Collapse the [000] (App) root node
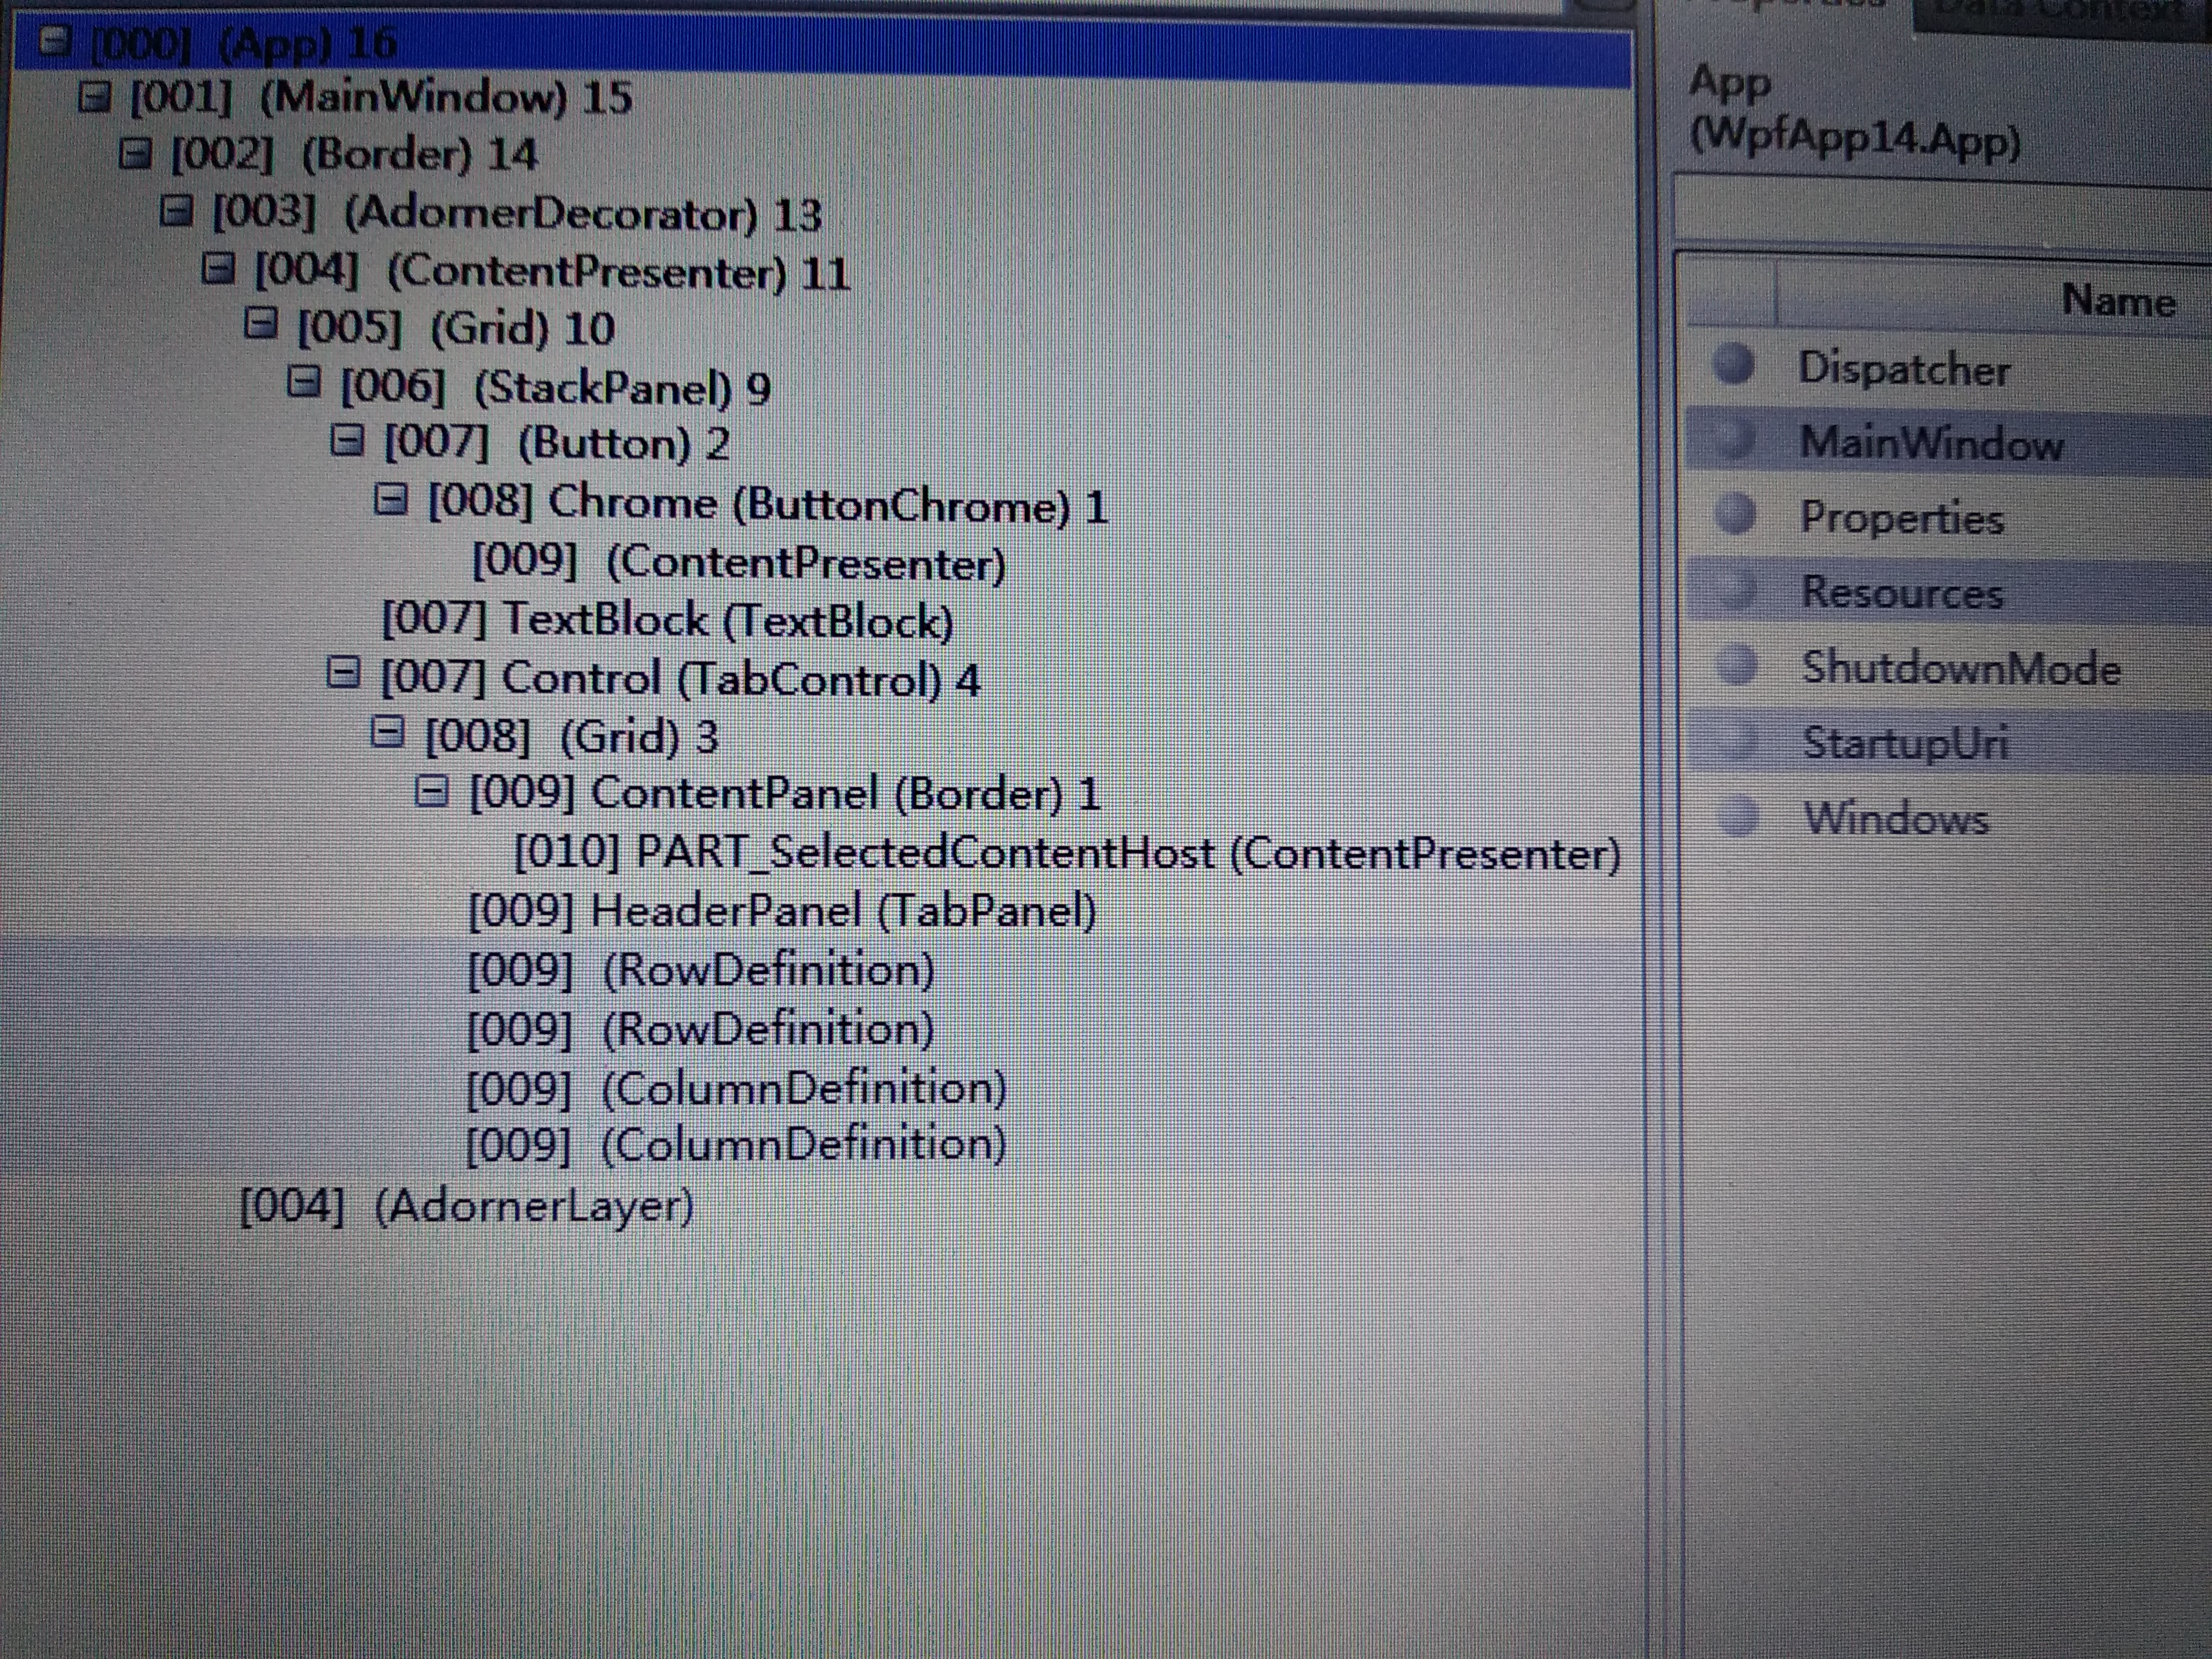Screen dimensions: 2212x1659 pyautogui.click(x=55, y=40)
